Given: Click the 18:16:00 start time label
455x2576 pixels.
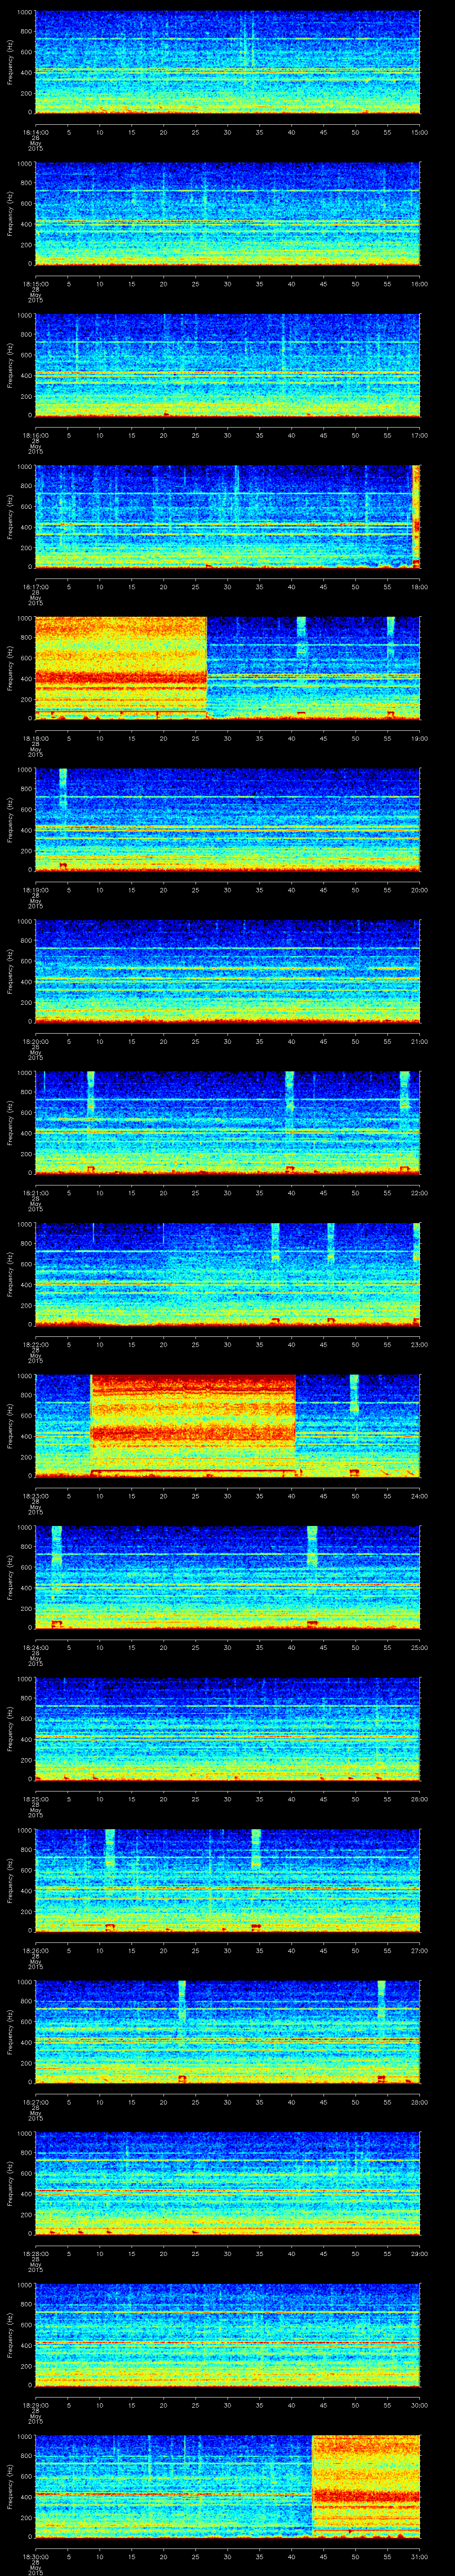Looking at the screenshot, I should pos(35,435).
